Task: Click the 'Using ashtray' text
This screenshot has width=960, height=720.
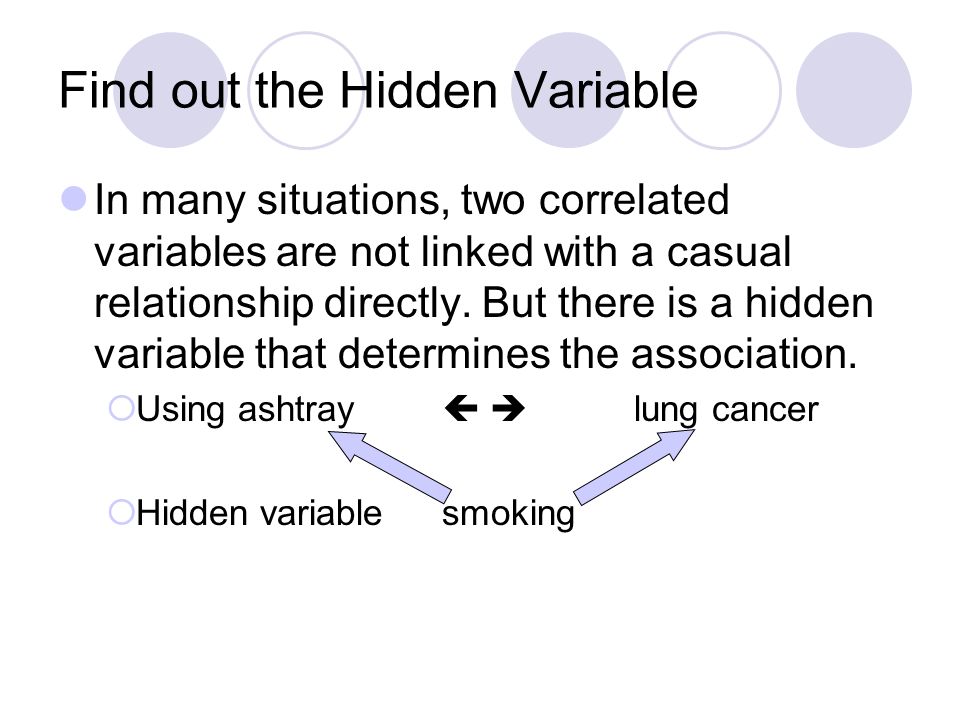Action: pyautogui.click(x=245, y=410)
